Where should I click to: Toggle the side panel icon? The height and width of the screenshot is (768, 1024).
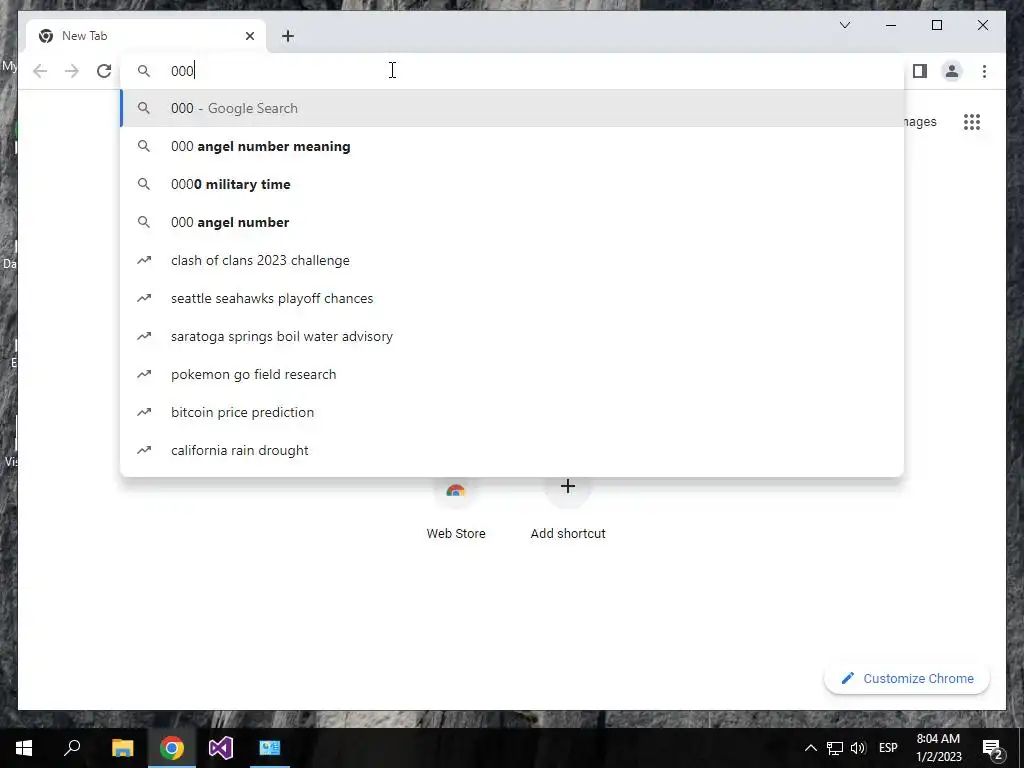point(920,71)
